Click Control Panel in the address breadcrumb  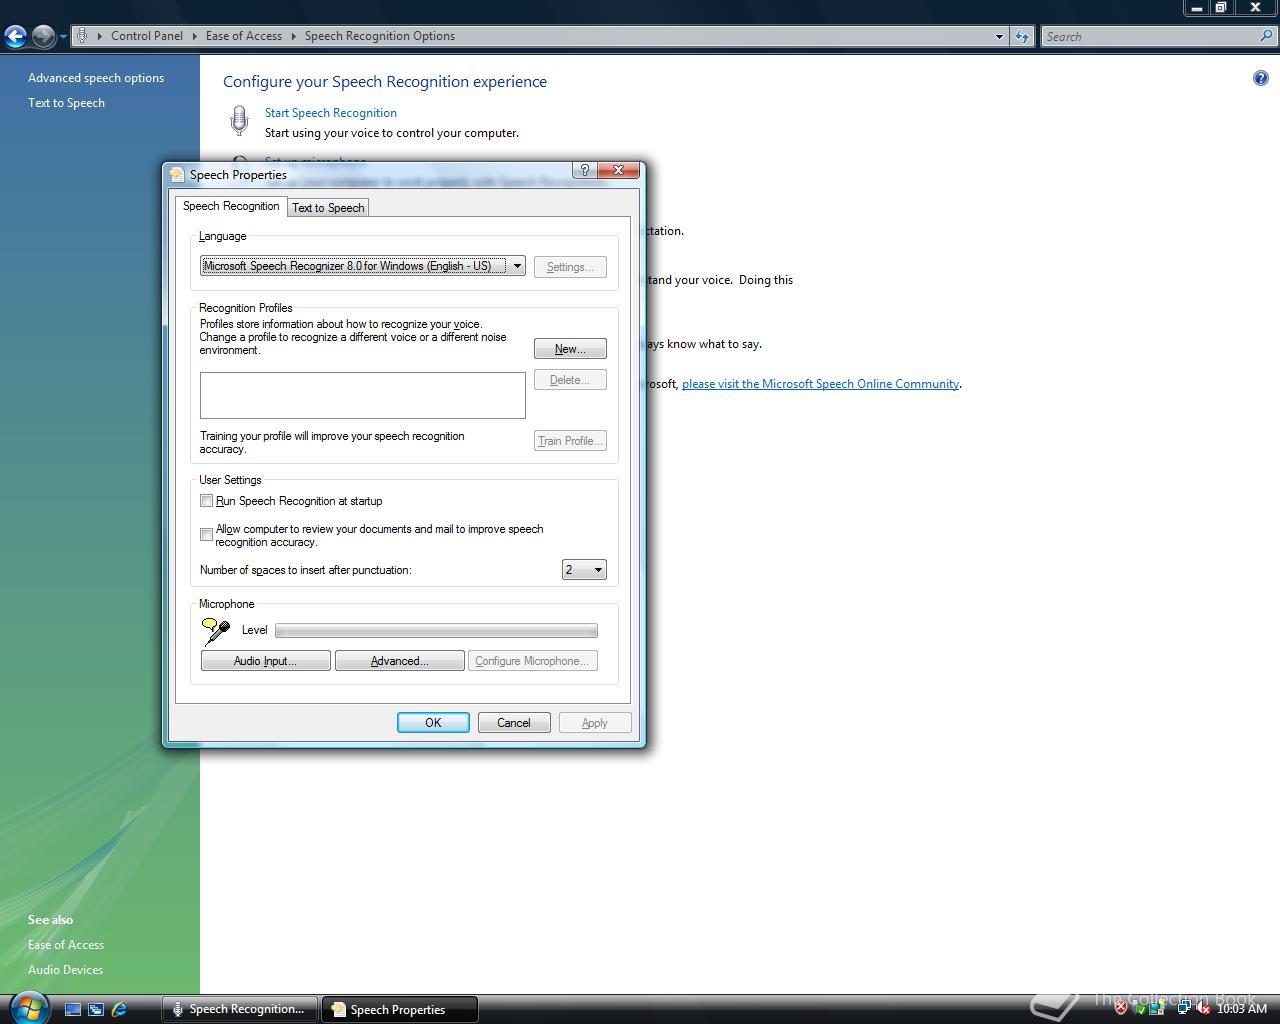[x=147, y=36]
